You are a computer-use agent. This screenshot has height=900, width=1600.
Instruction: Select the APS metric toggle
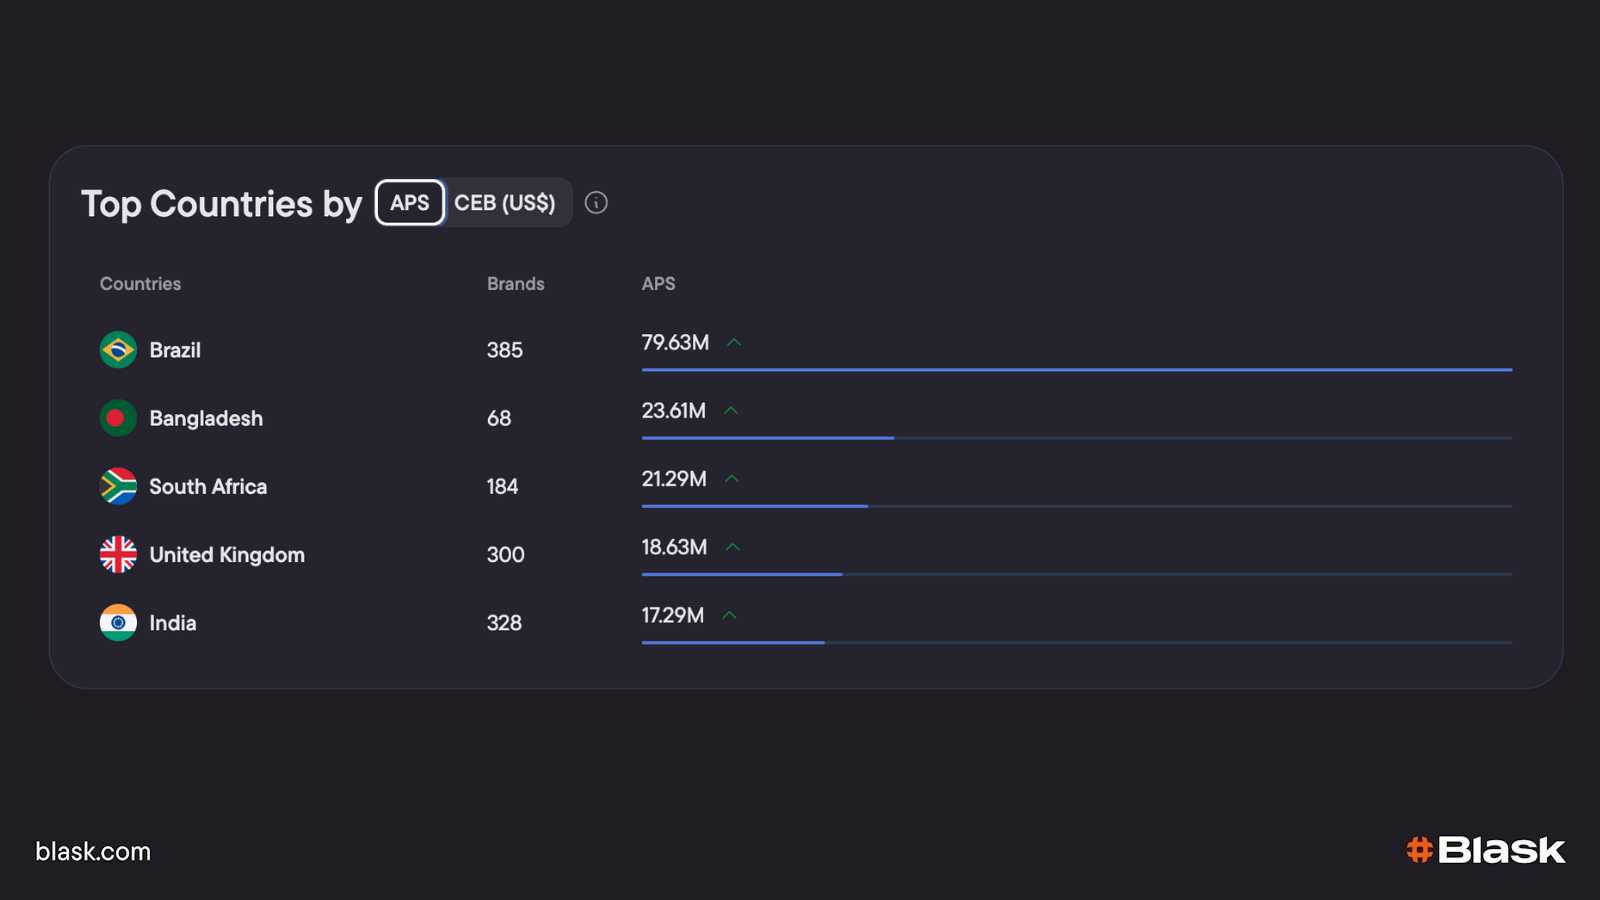click(410, 203)
